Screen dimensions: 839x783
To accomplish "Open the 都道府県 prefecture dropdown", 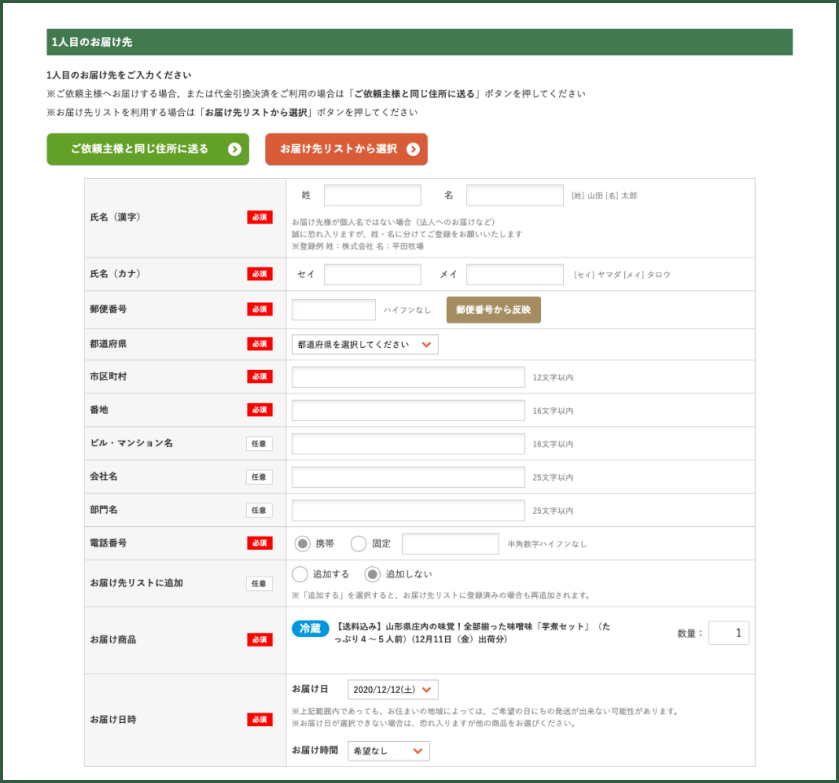I will point(365,345).
